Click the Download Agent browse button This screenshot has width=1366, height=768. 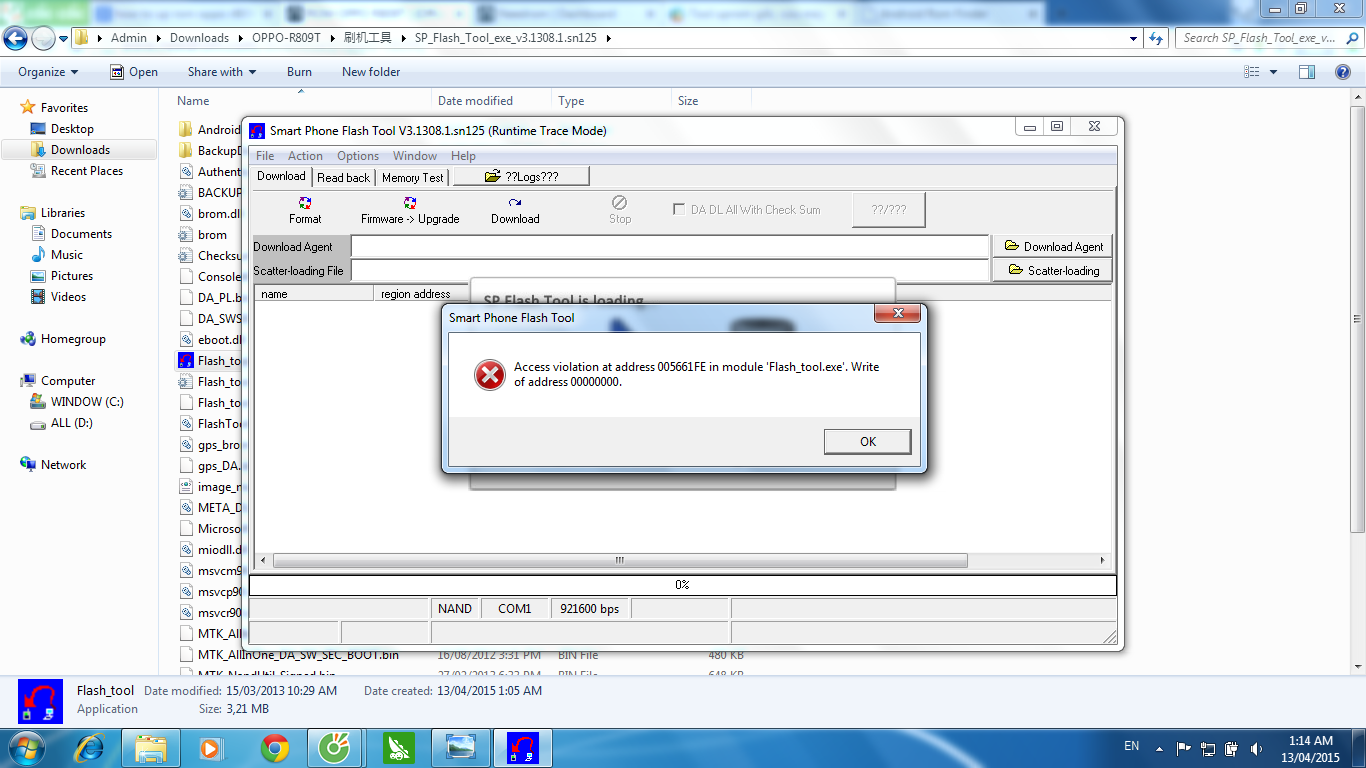pos(1052,246)
